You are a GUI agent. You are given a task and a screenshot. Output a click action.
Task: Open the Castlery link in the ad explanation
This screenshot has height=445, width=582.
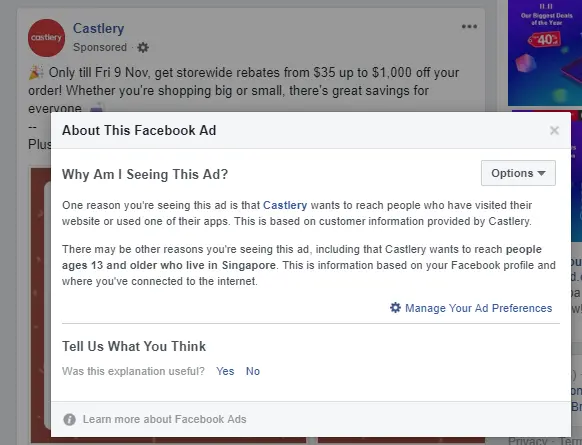click(285, 205)
